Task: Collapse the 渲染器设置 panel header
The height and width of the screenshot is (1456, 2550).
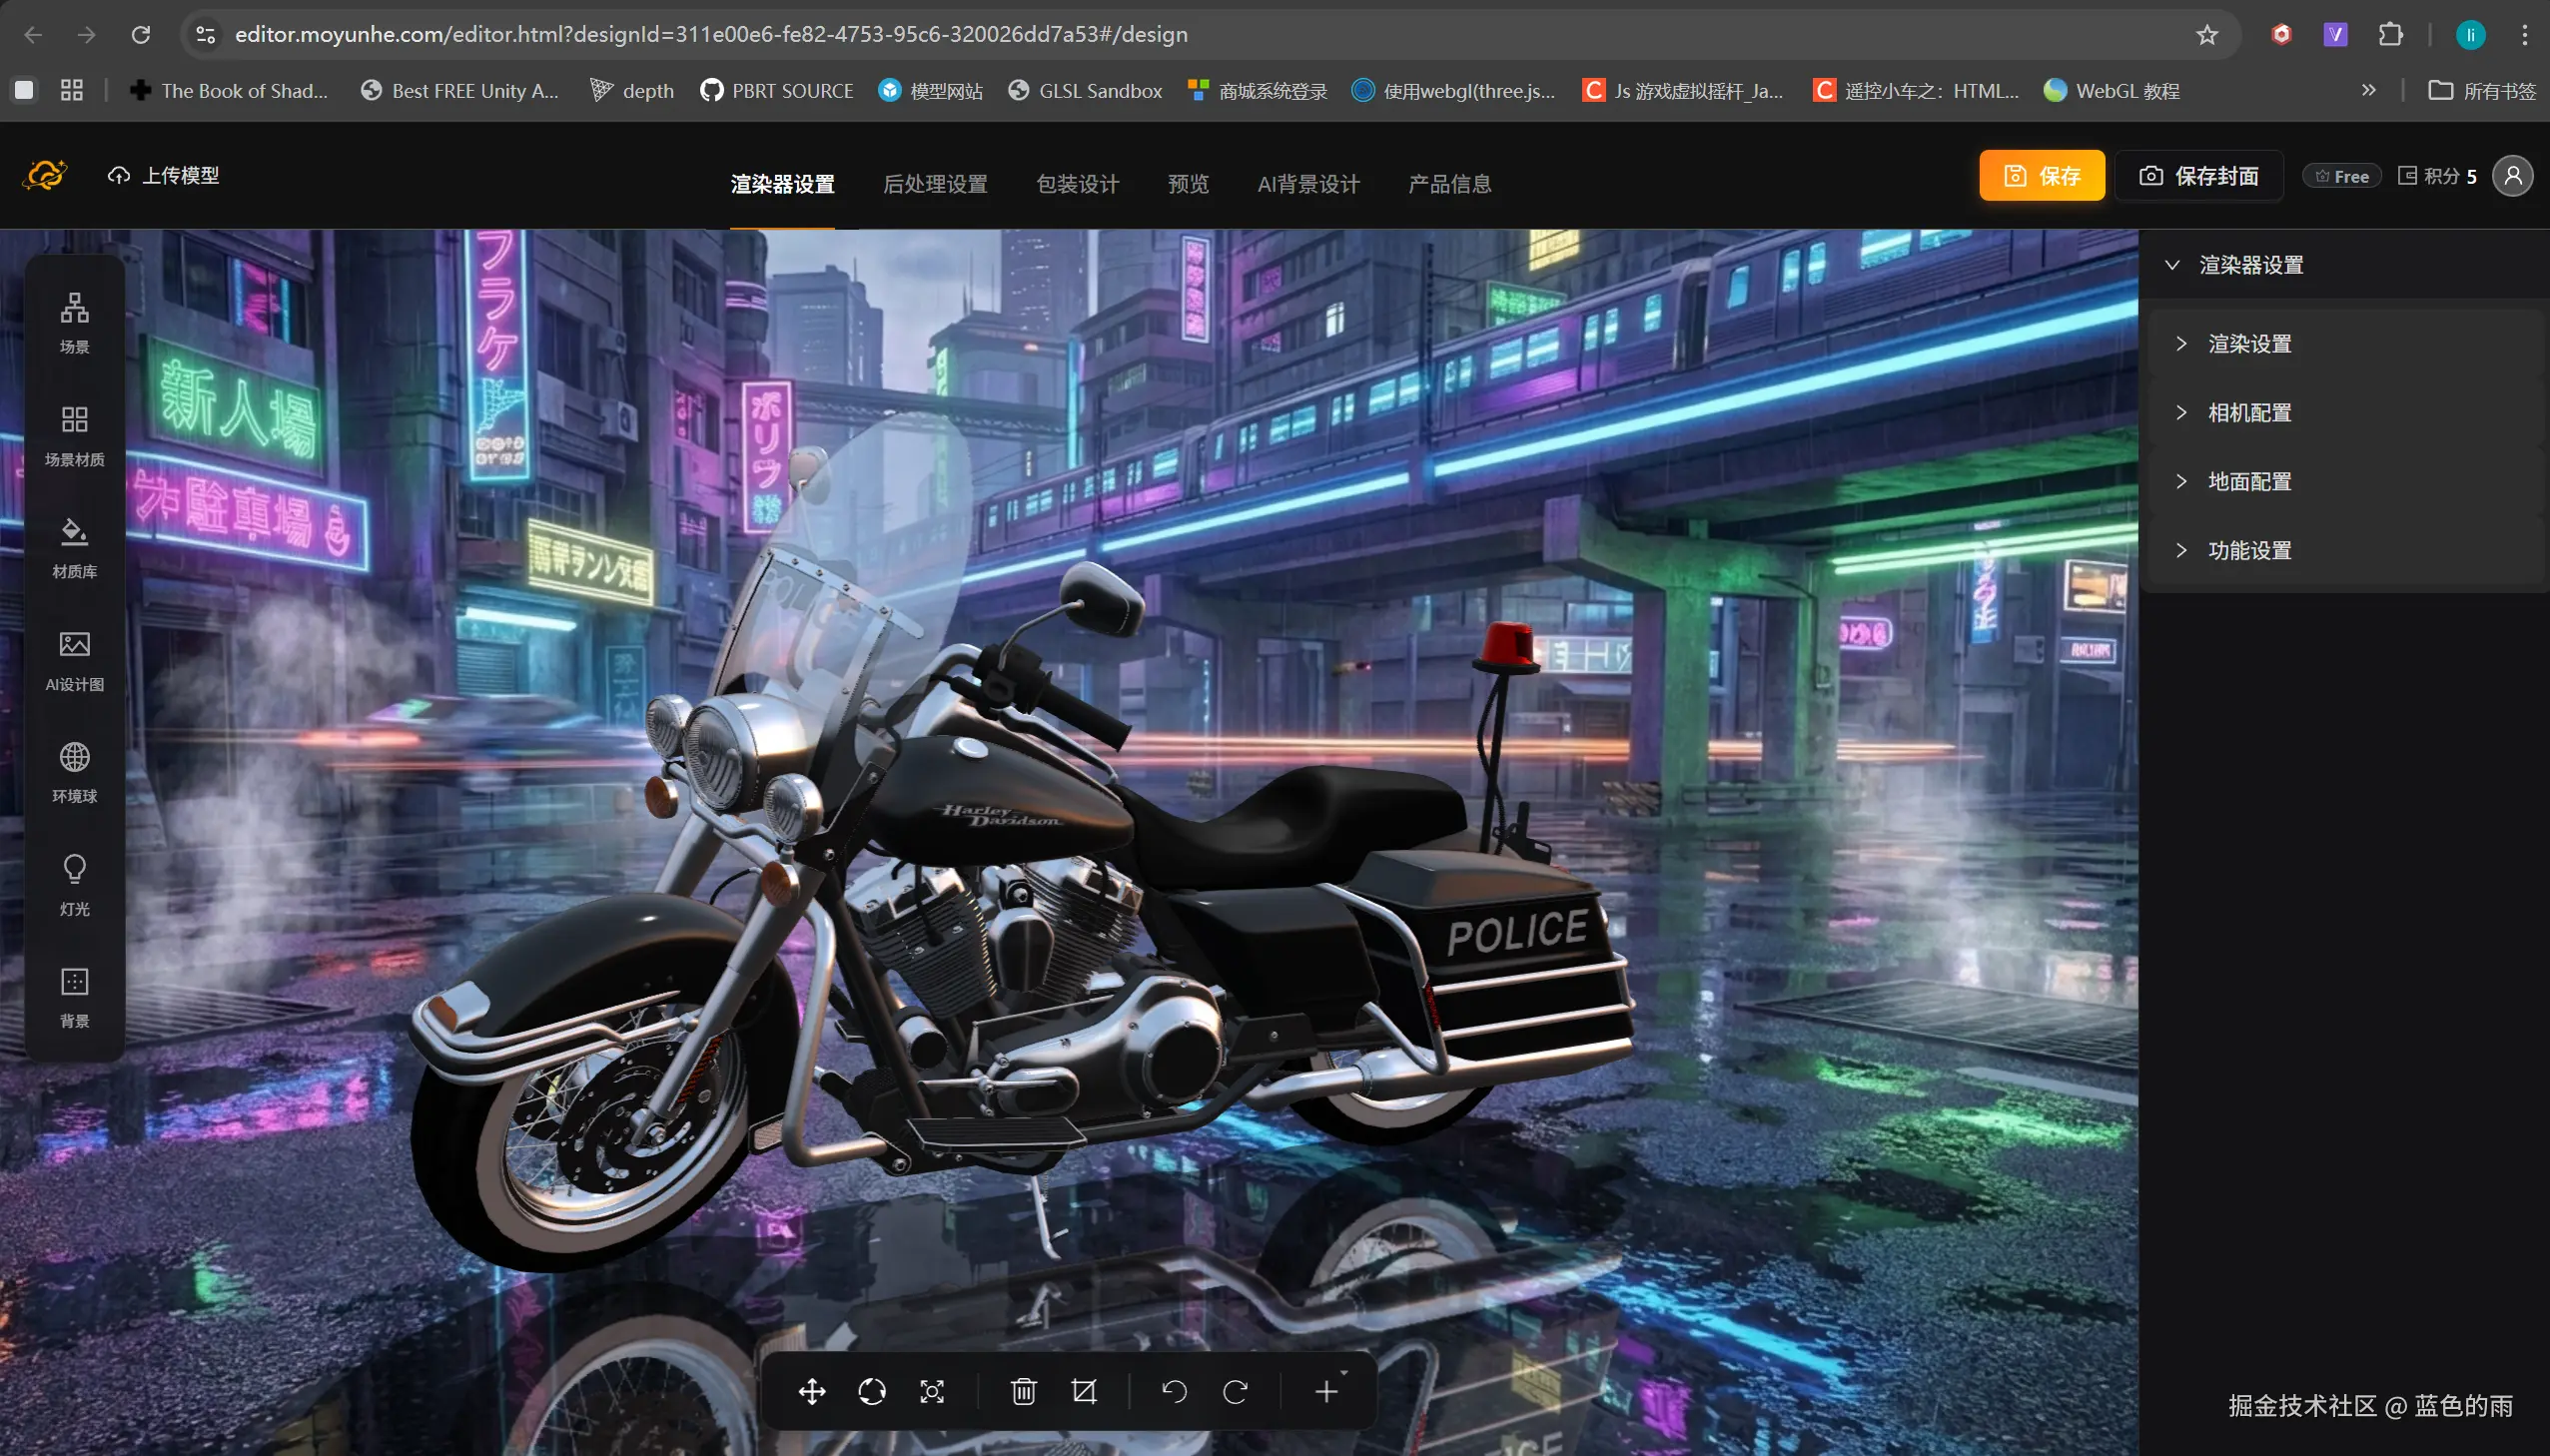Action: coord(2250,265)
